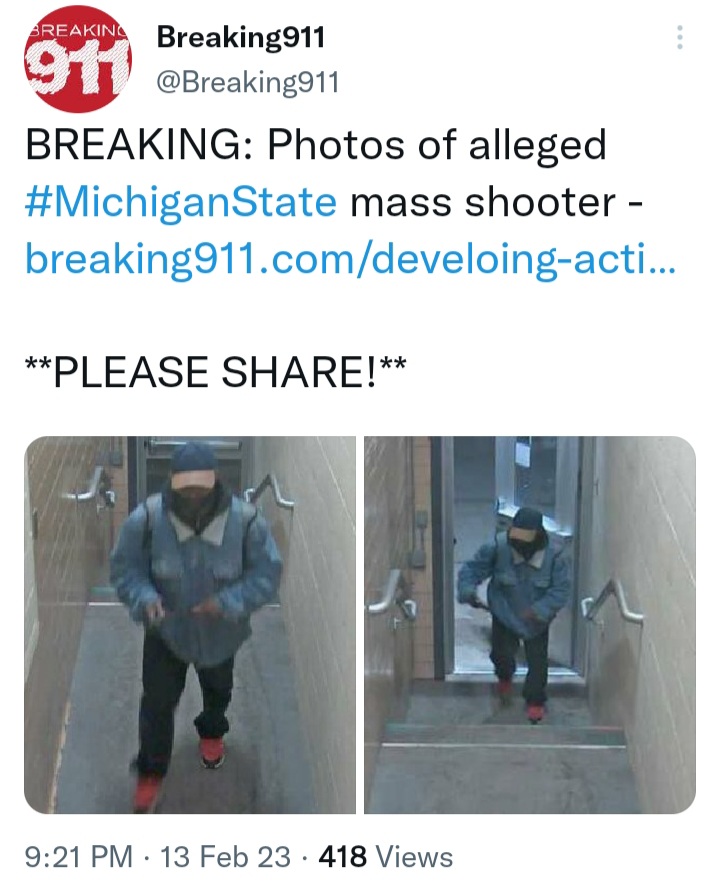Image resolution: width=720 pixels, height=896 pixels.
Task: Click the word "Views" in footer
Action: click(414, 857)
